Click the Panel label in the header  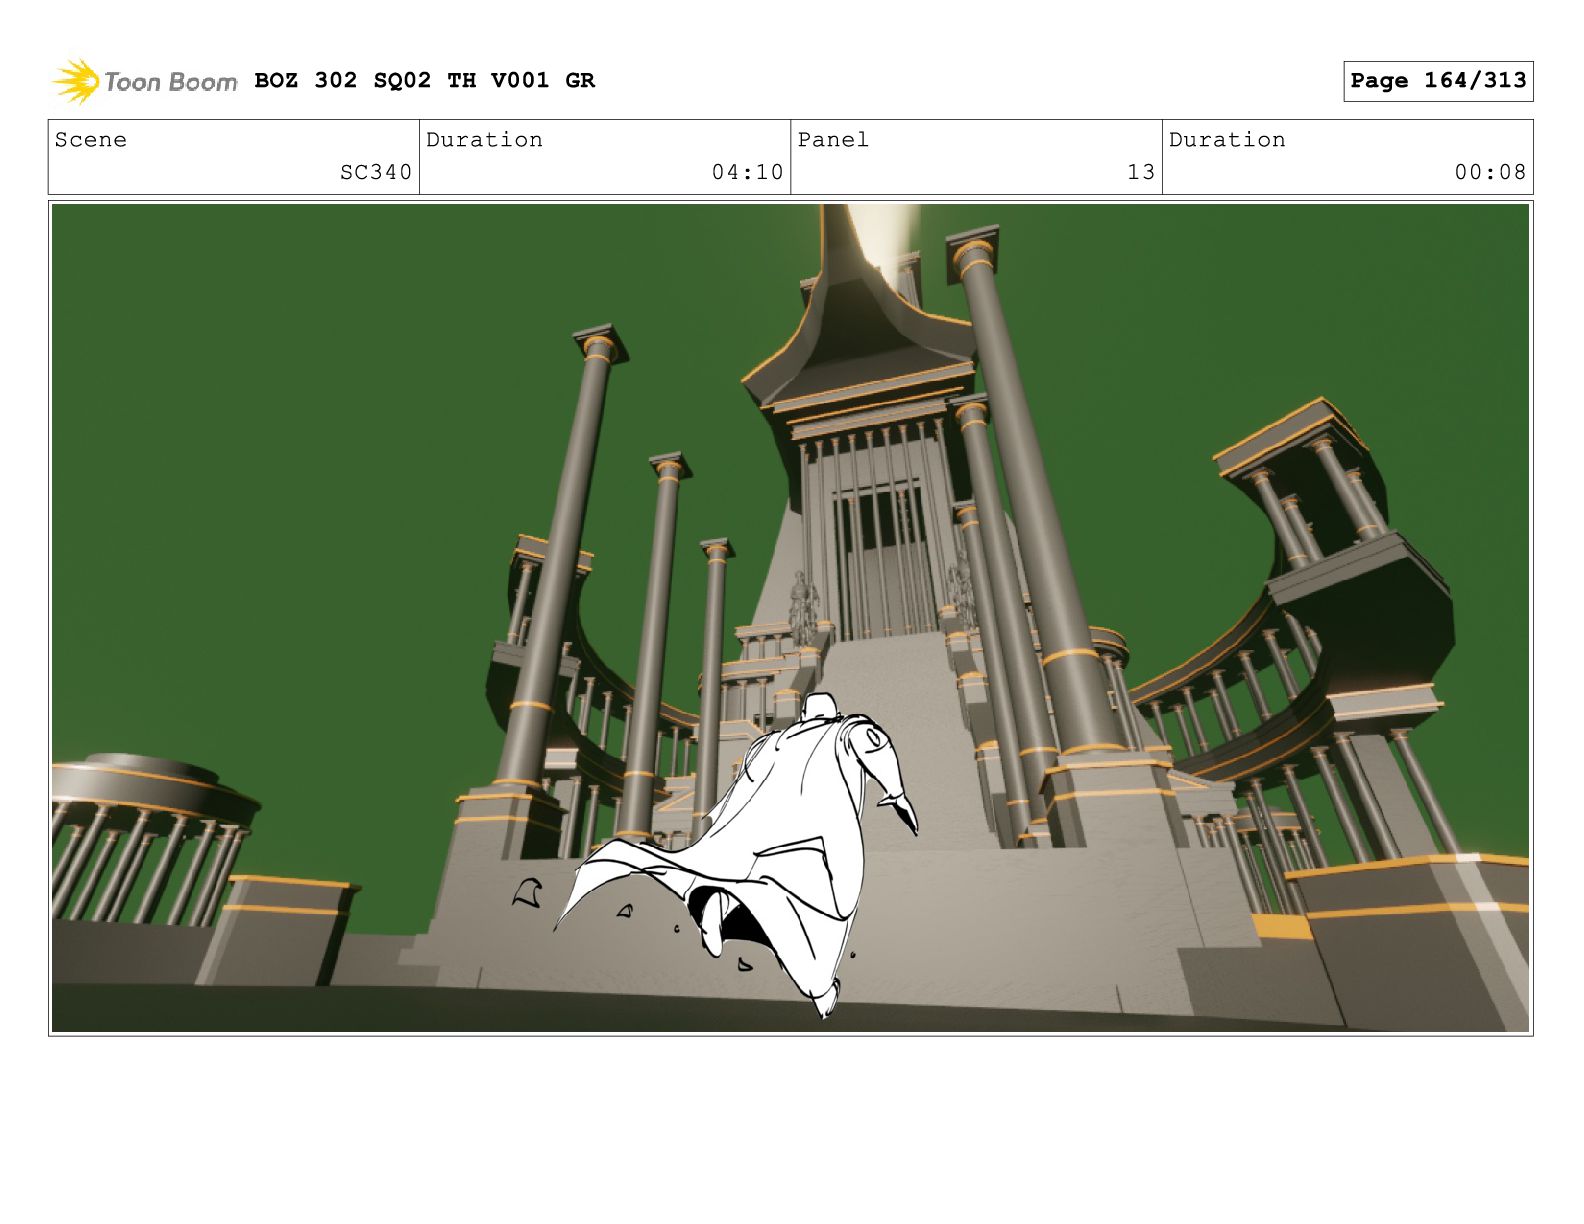(832, 140)
